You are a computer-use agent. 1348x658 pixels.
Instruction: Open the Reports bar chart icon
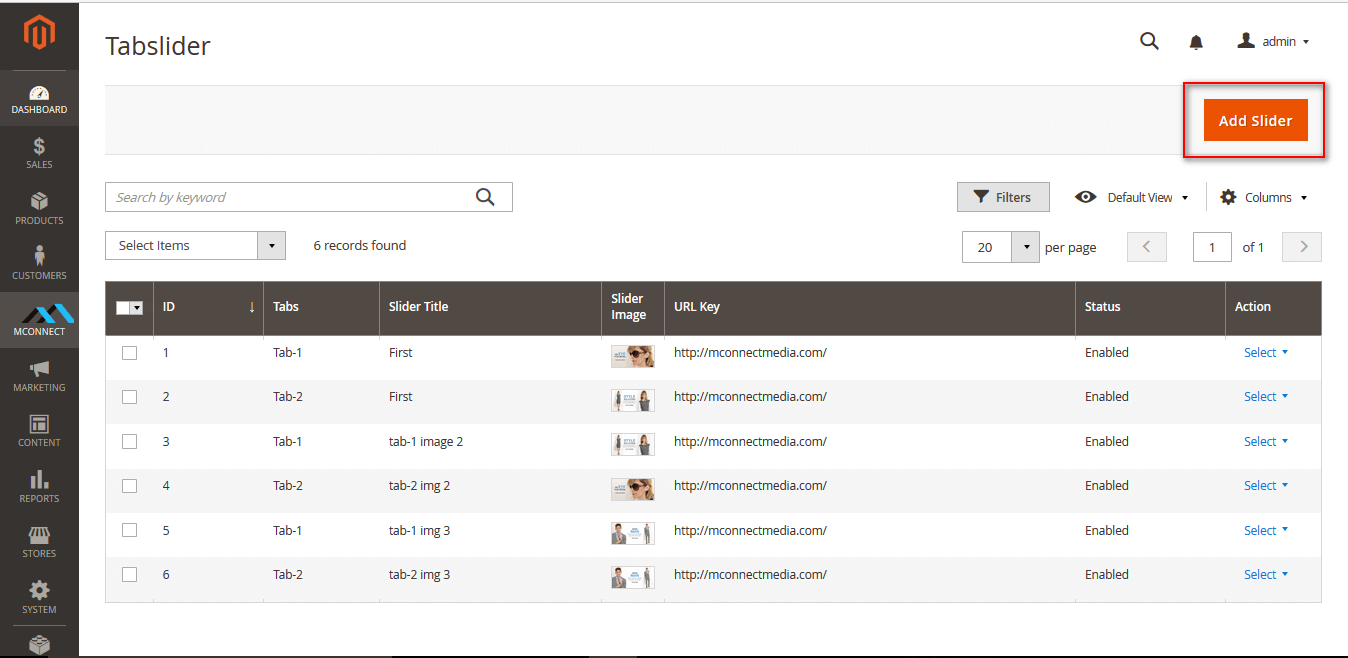(x=39, y=480)
